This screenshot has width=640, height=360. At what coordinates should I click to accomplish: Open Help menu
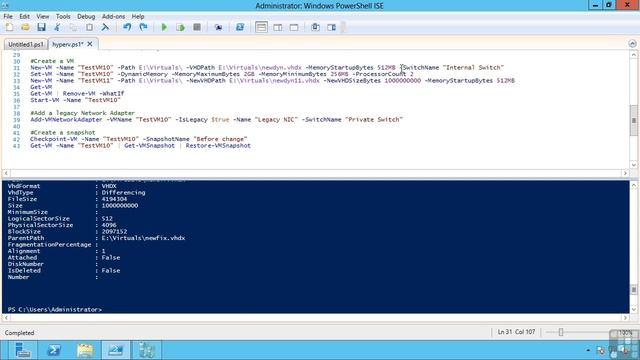point(138,16)
